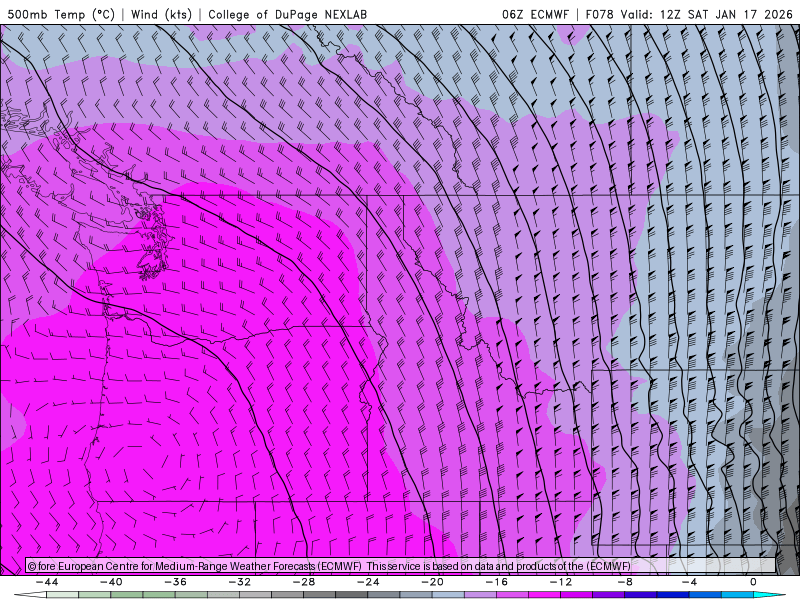Click the -4 color scale label
The height and width of the screenshot is (600, 800).
(x=689, y=582)
